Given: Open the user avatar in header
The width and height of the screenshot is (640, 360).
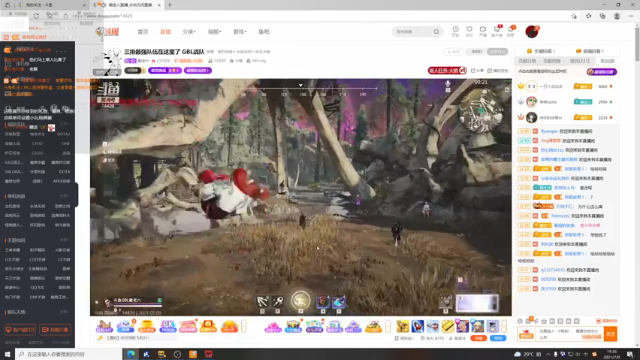Looking at the screenshot, I should pos(532,31).
